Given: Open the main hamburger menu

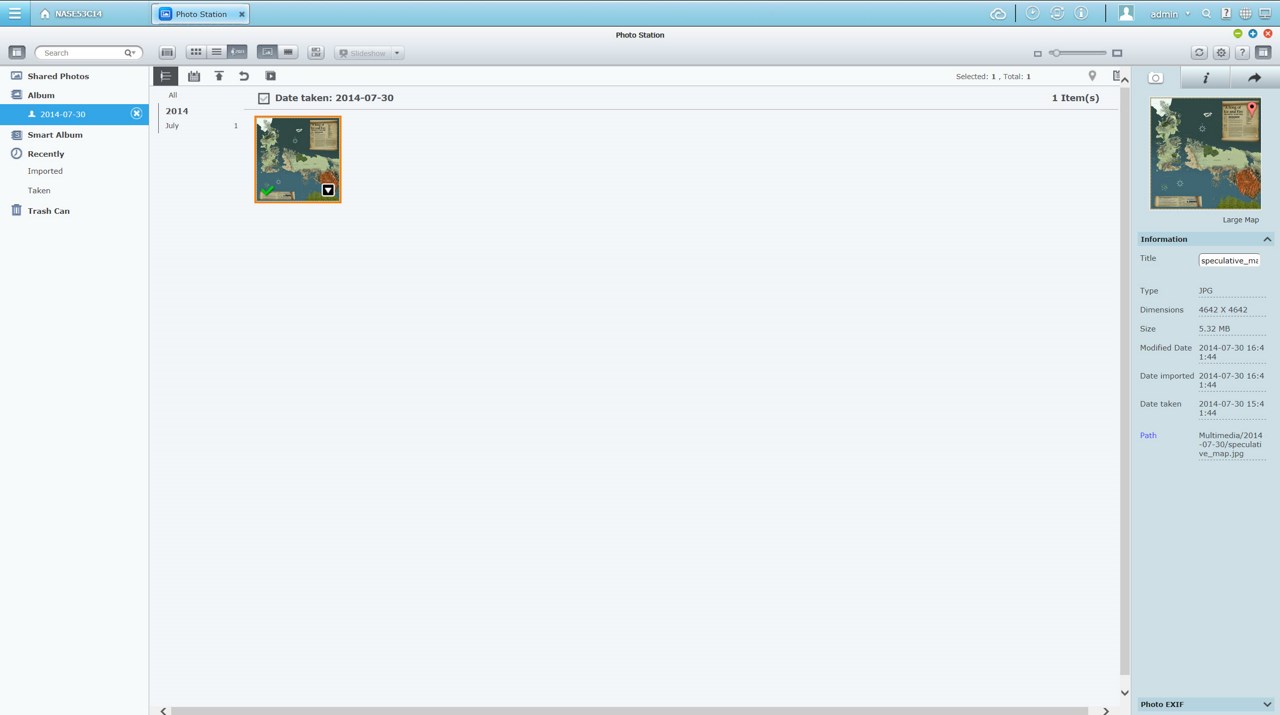Looking at the screenshot, I should click(x=15, y=14).
